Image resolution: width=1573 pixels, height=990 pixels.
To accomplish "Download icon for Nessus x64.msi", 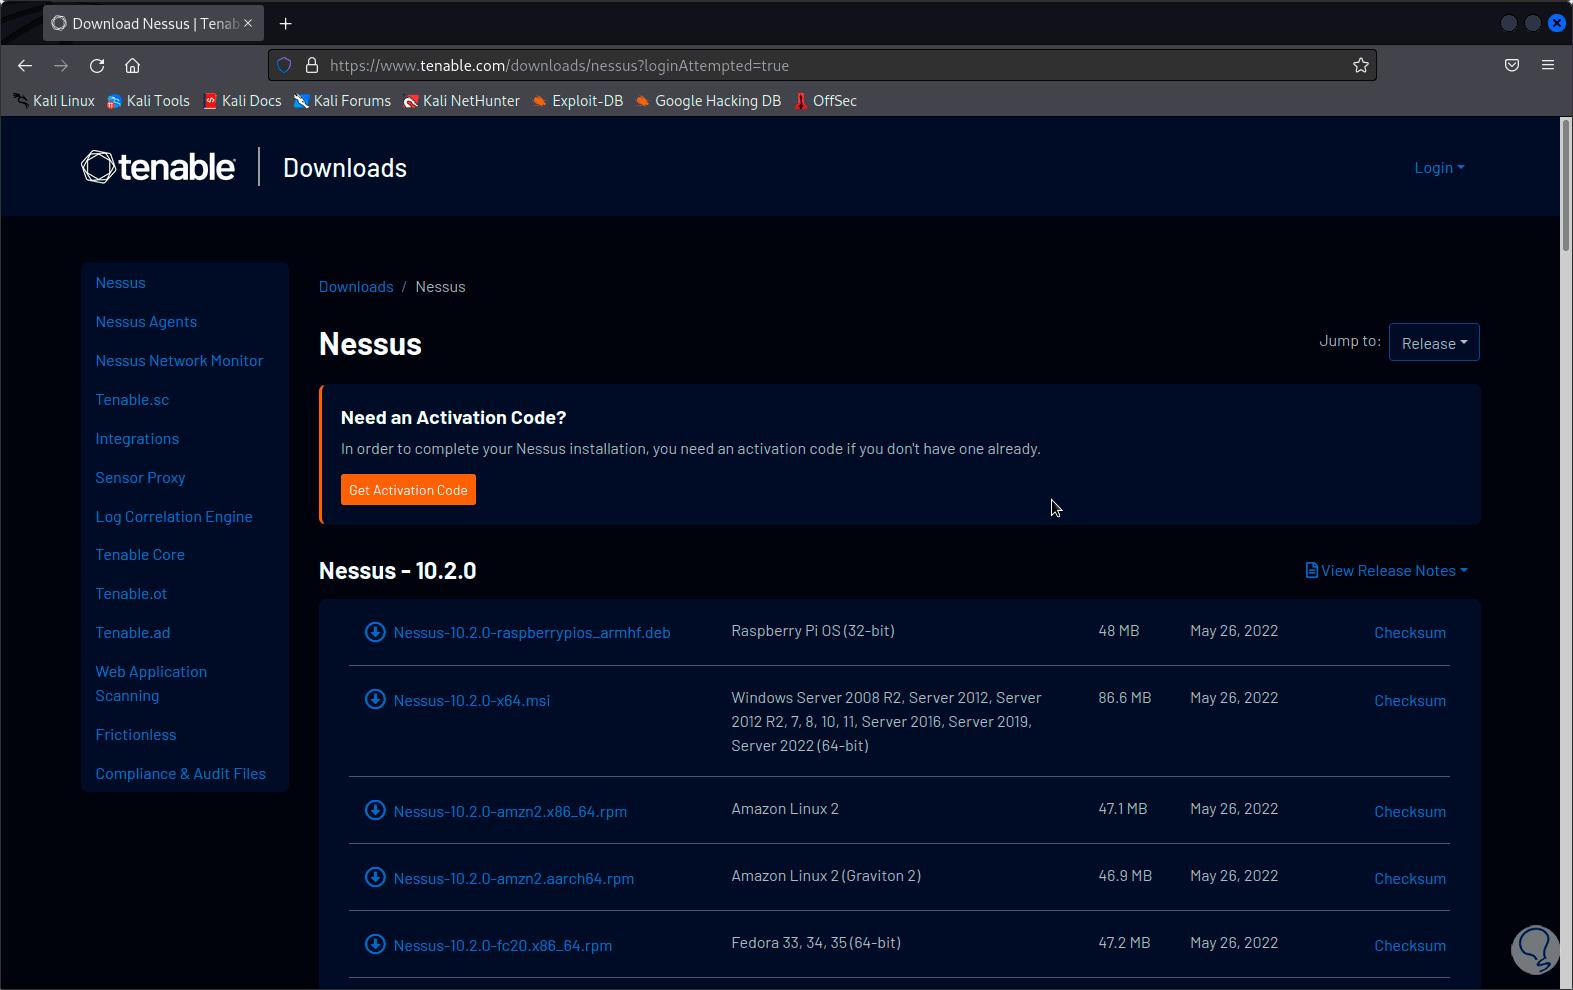I will (x=375, y=699).
